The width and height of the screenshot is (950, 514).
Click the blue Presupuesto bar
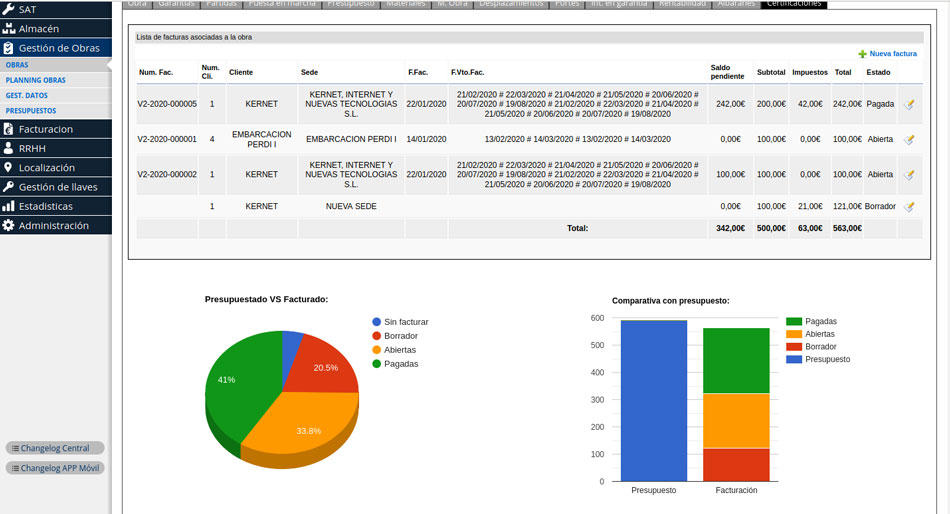pos(654,401)
